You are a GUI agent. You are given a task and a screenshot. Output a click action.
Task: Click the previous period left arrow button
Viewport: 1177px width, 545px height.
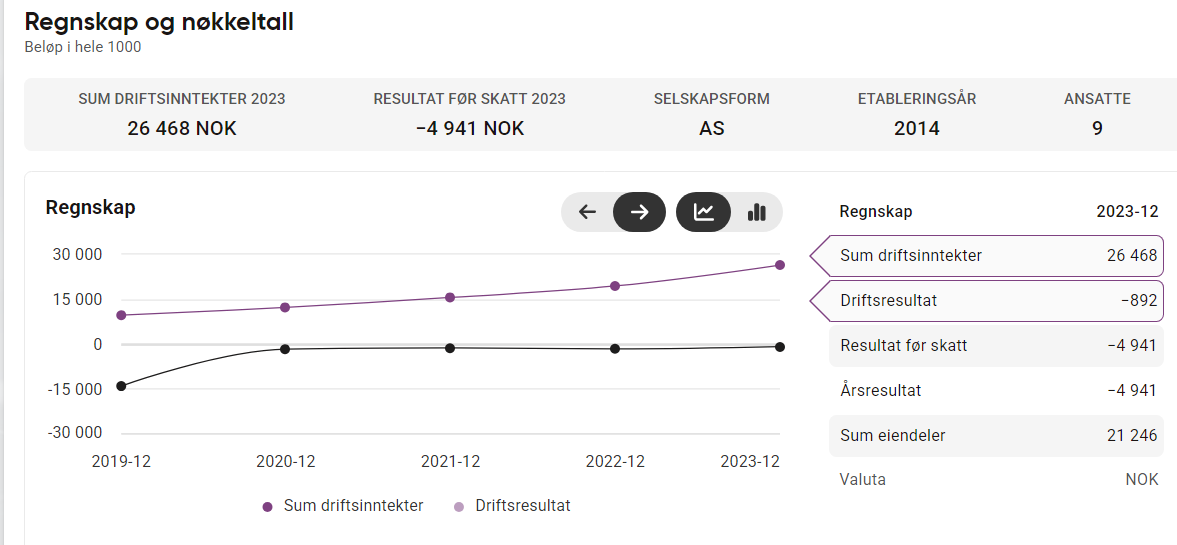click(x=588, y=212)
